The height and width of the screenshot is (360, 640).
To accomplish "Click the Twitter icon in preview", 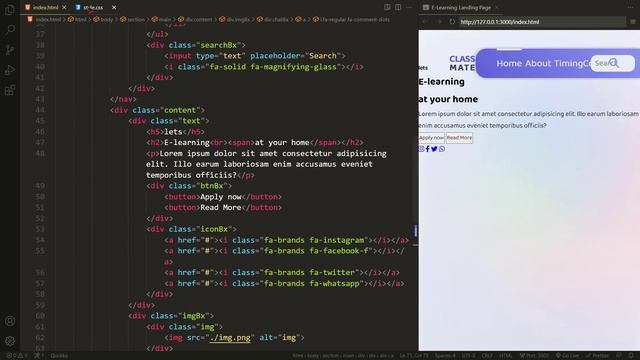I will (x=434, y=149).
